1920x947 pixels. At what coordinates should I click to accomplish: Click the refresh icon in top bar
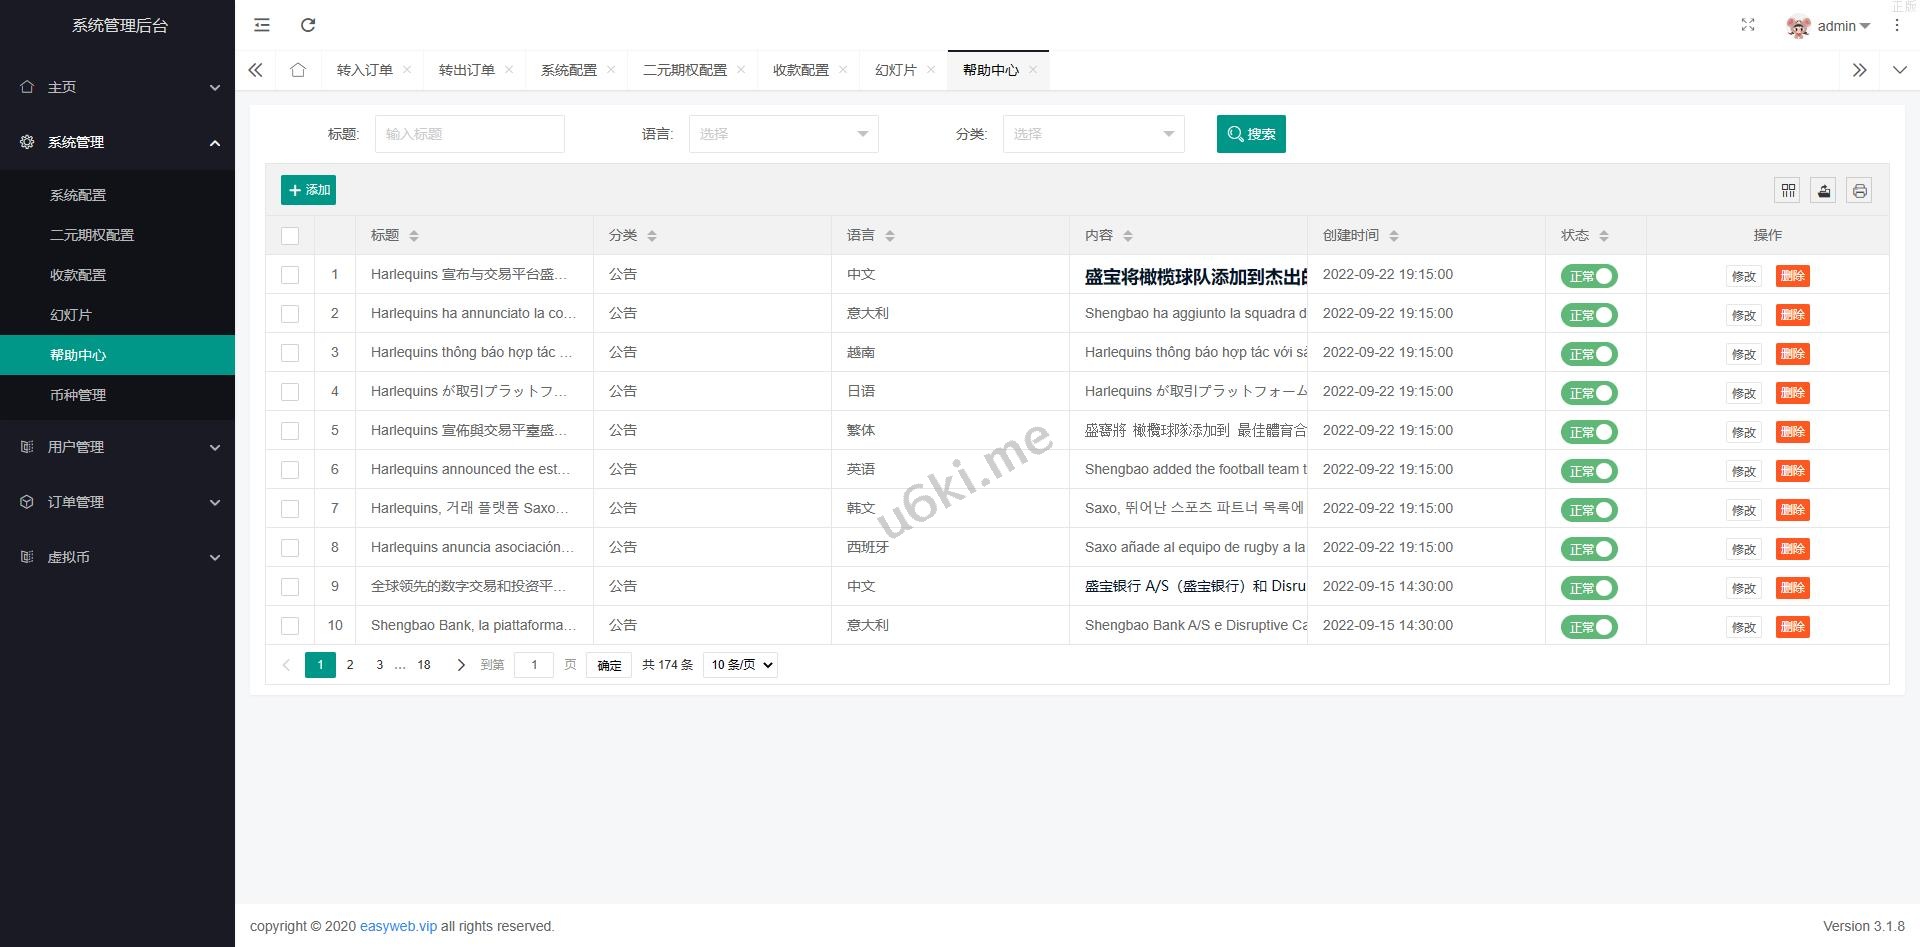click(x=308, y=25)
